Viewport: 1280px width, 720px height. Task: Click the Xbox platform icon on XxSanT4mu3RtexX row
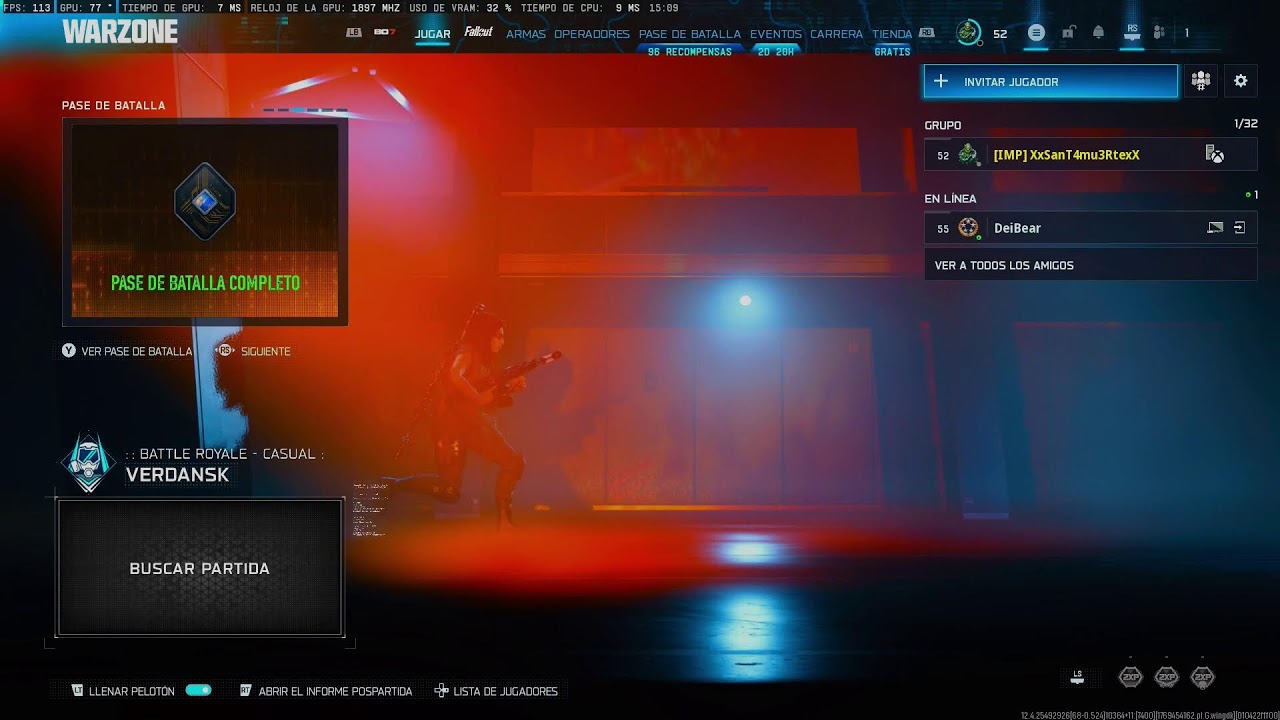pos(1214,155)
